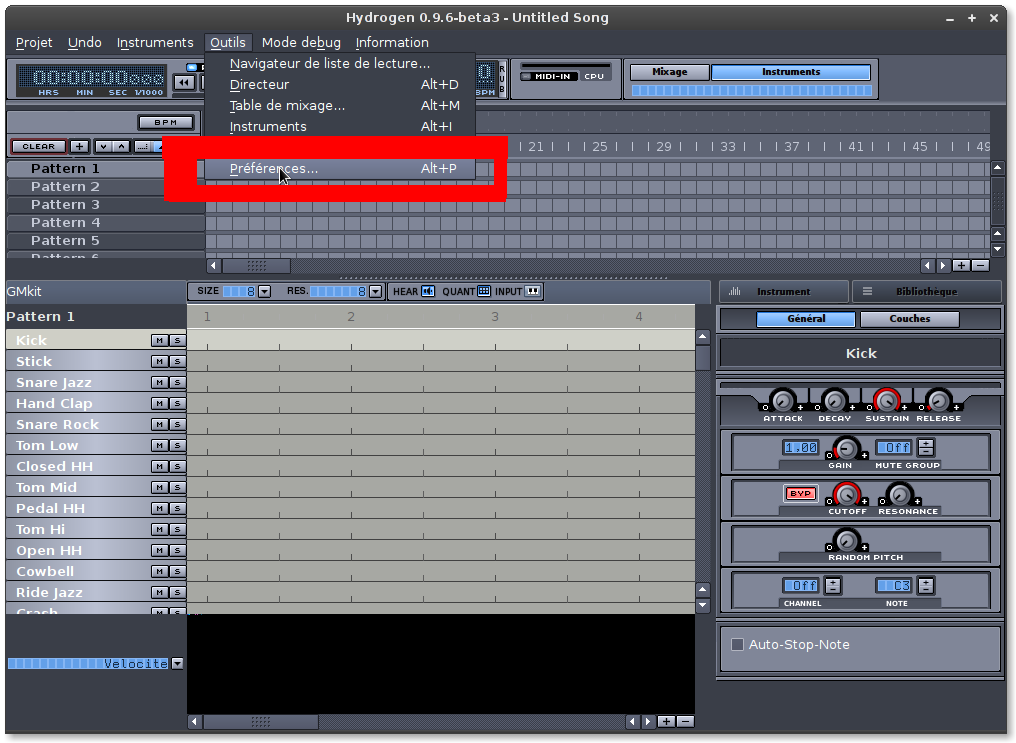The image size is (1016, 743).
Task: Click the rewind transport button
Action: [185, 82]
